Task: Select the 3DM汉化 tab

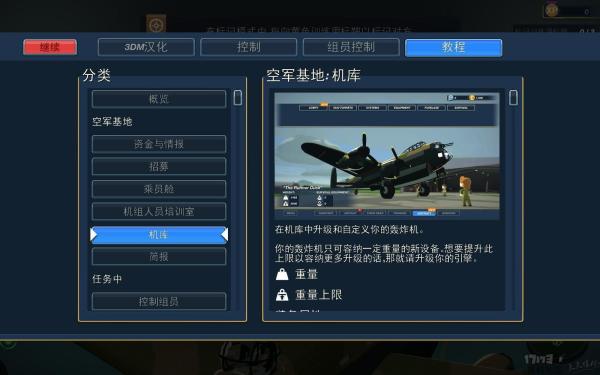Action: (x=146, y=47)
